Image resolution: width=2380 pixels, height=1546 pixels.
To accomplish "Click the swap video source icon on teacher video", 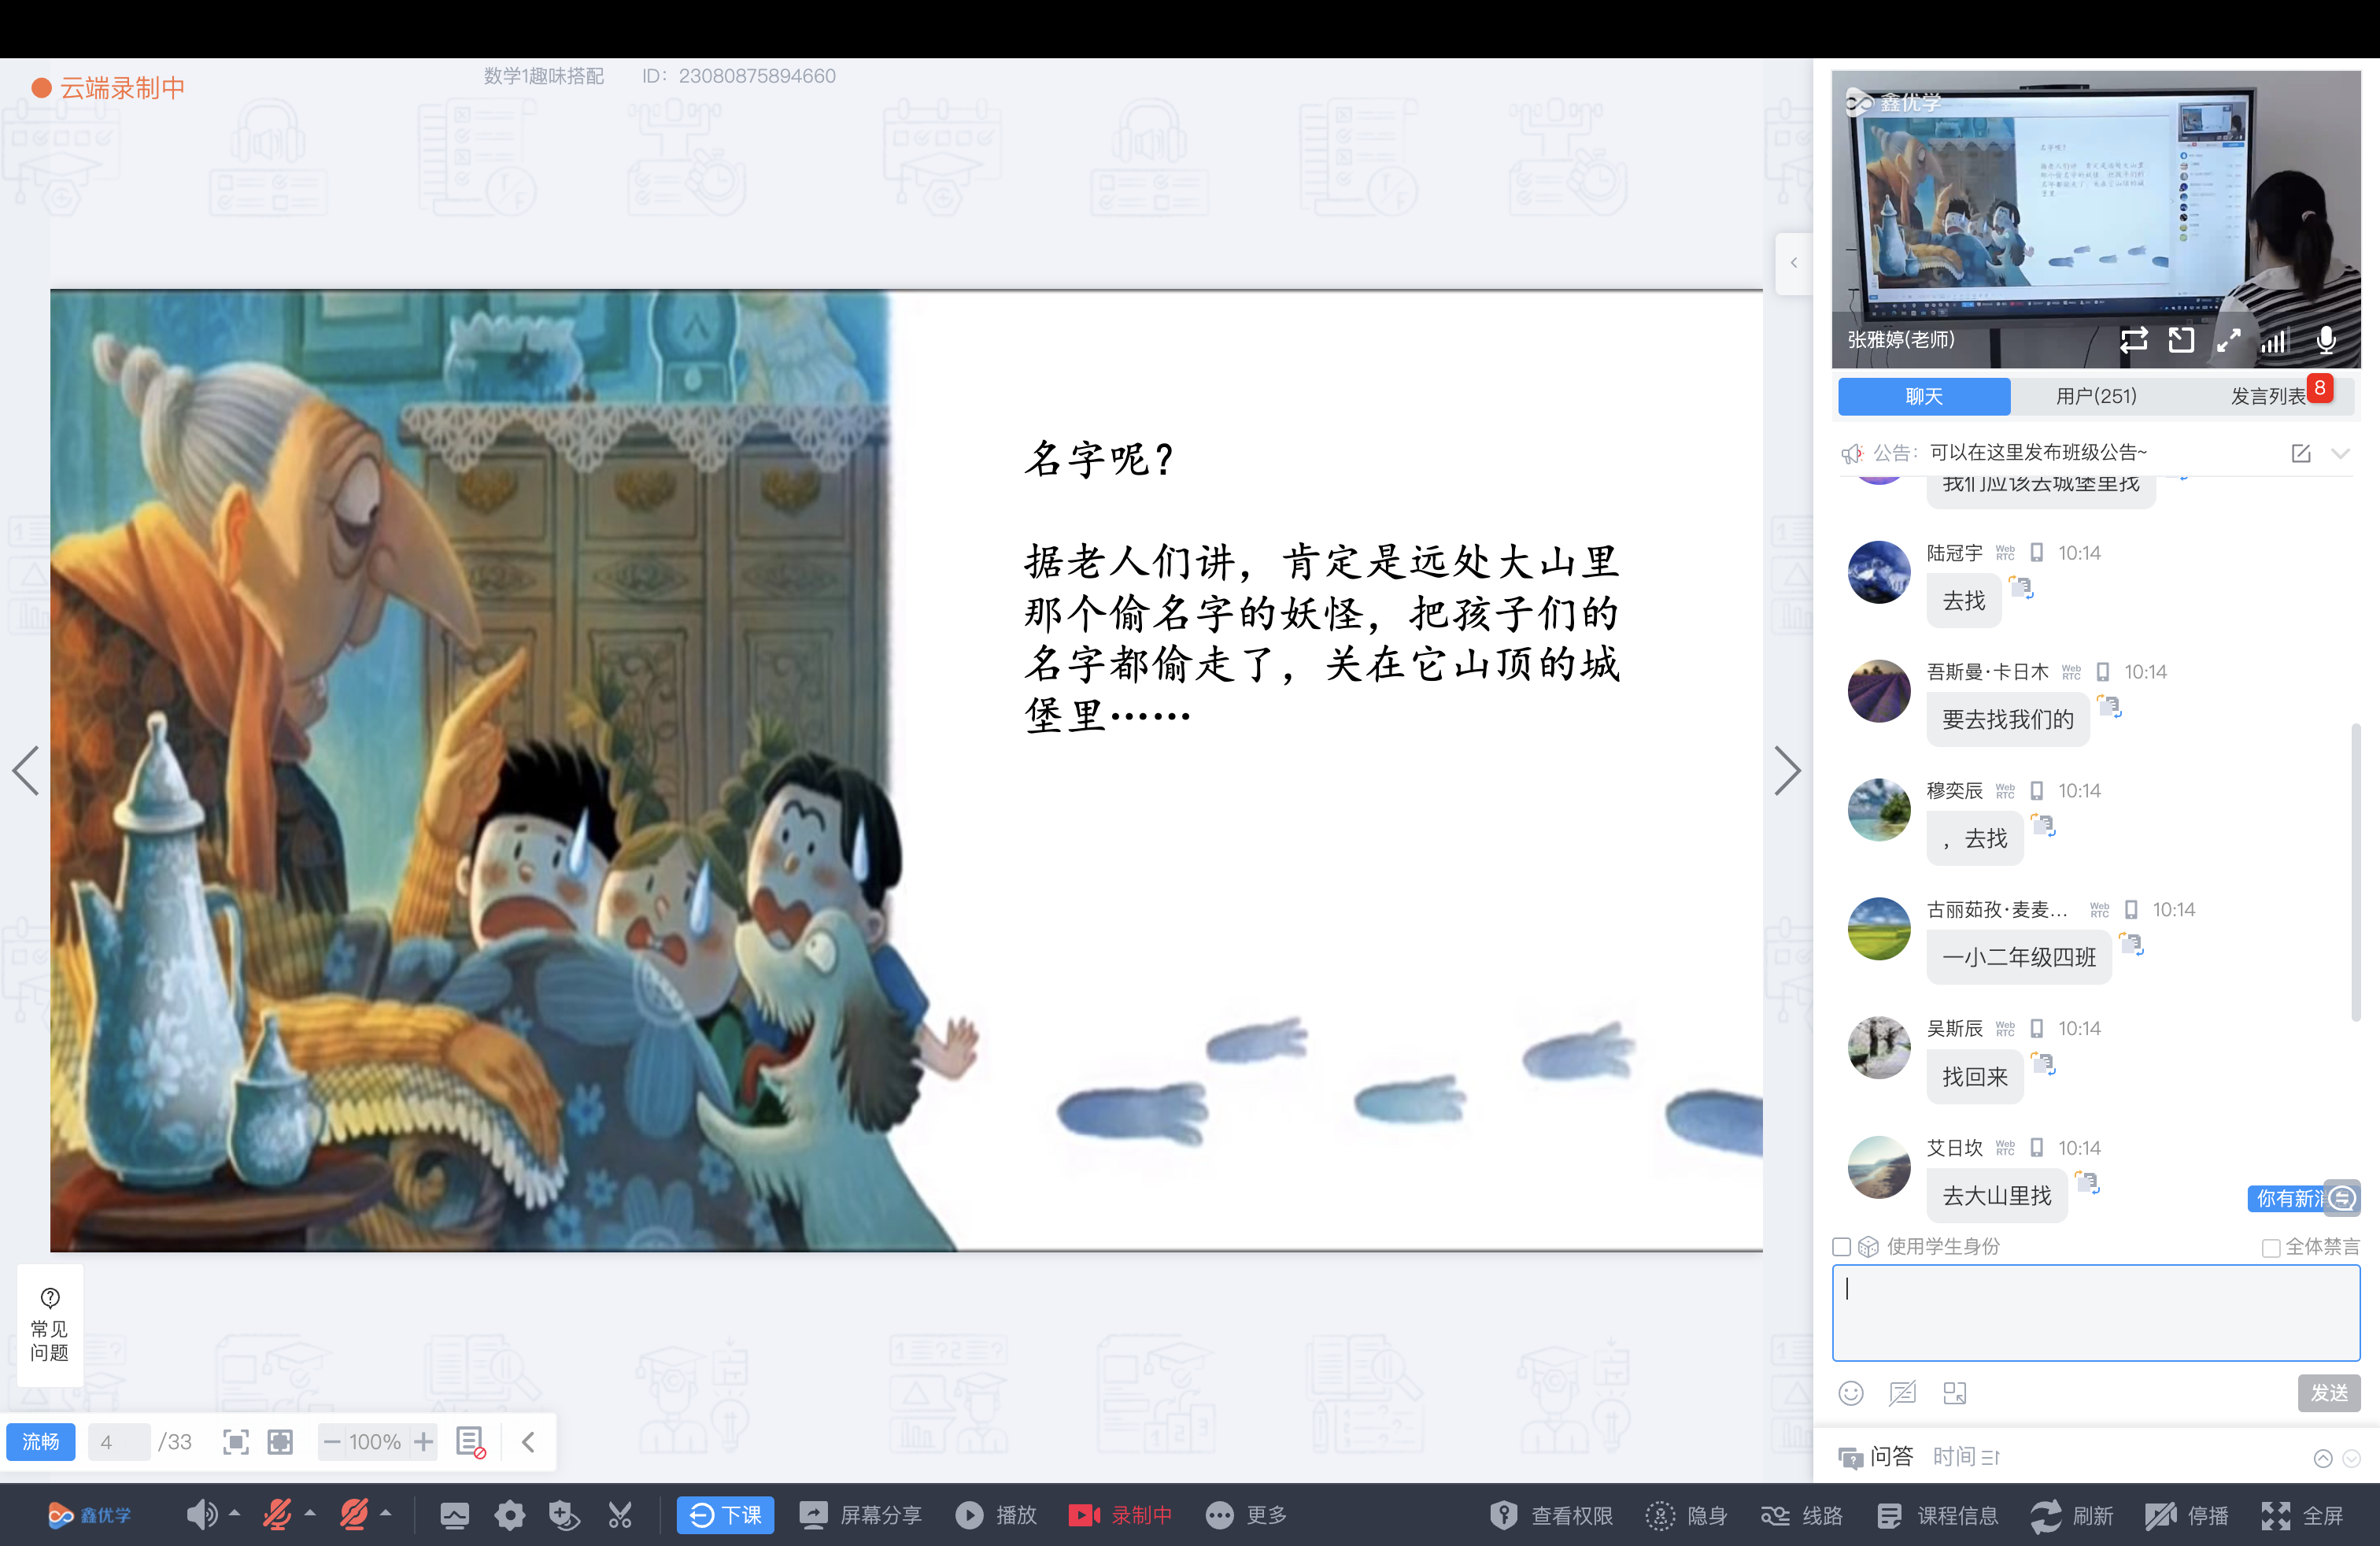I will (2134, 340).
